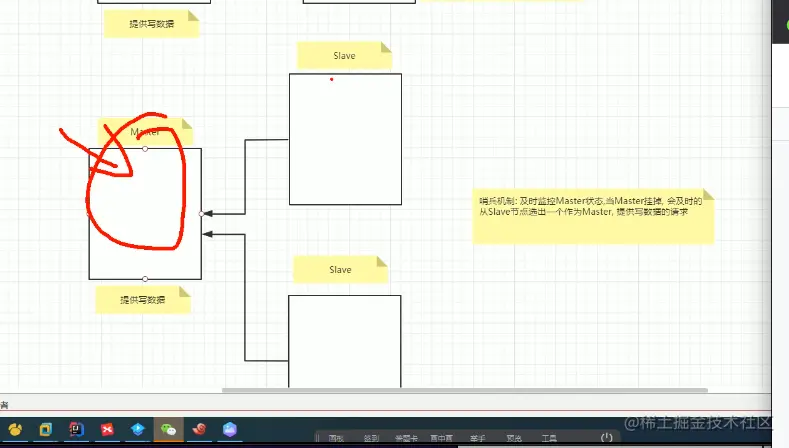Open the yellow paw app in taskbar
The height and width of the screenshot is (448, 789).
(x=15, y=429)
